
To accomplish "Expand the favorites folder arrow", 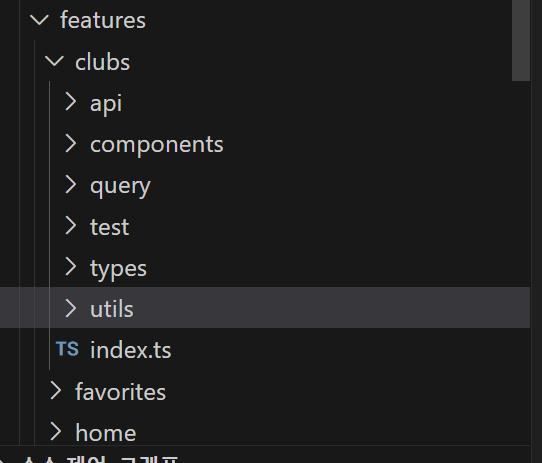I will (x=56, y=391).
